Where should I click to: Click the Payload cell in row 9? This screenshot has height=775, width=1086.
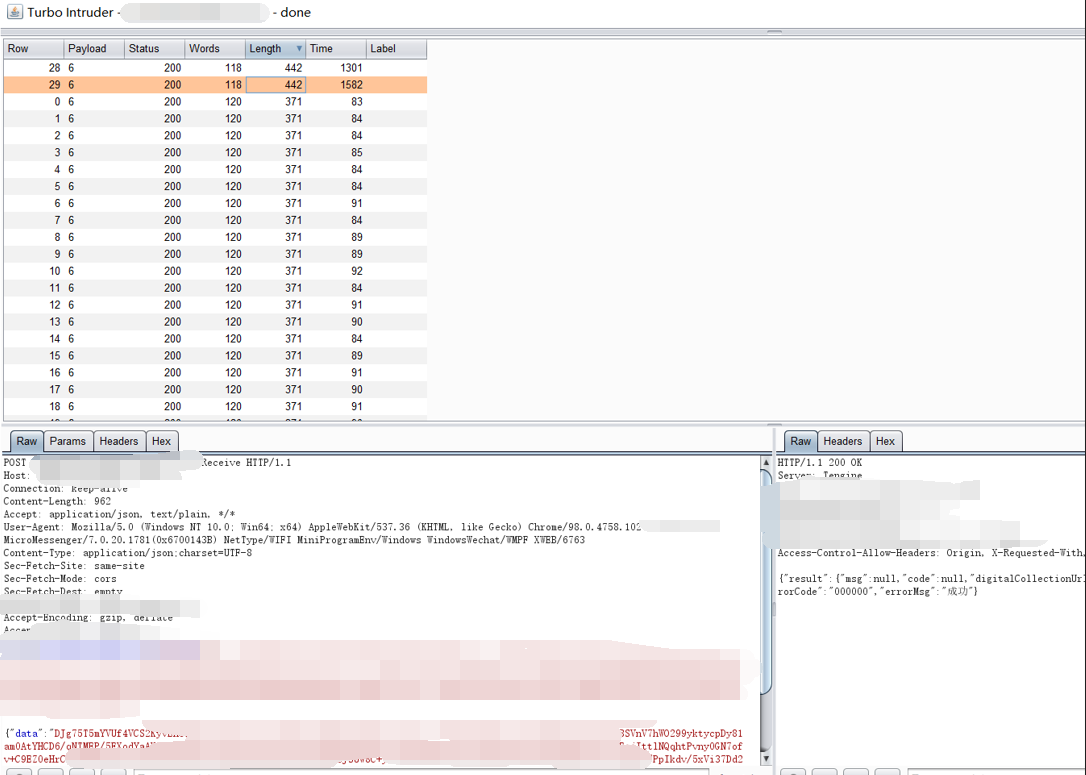[94, 254]
